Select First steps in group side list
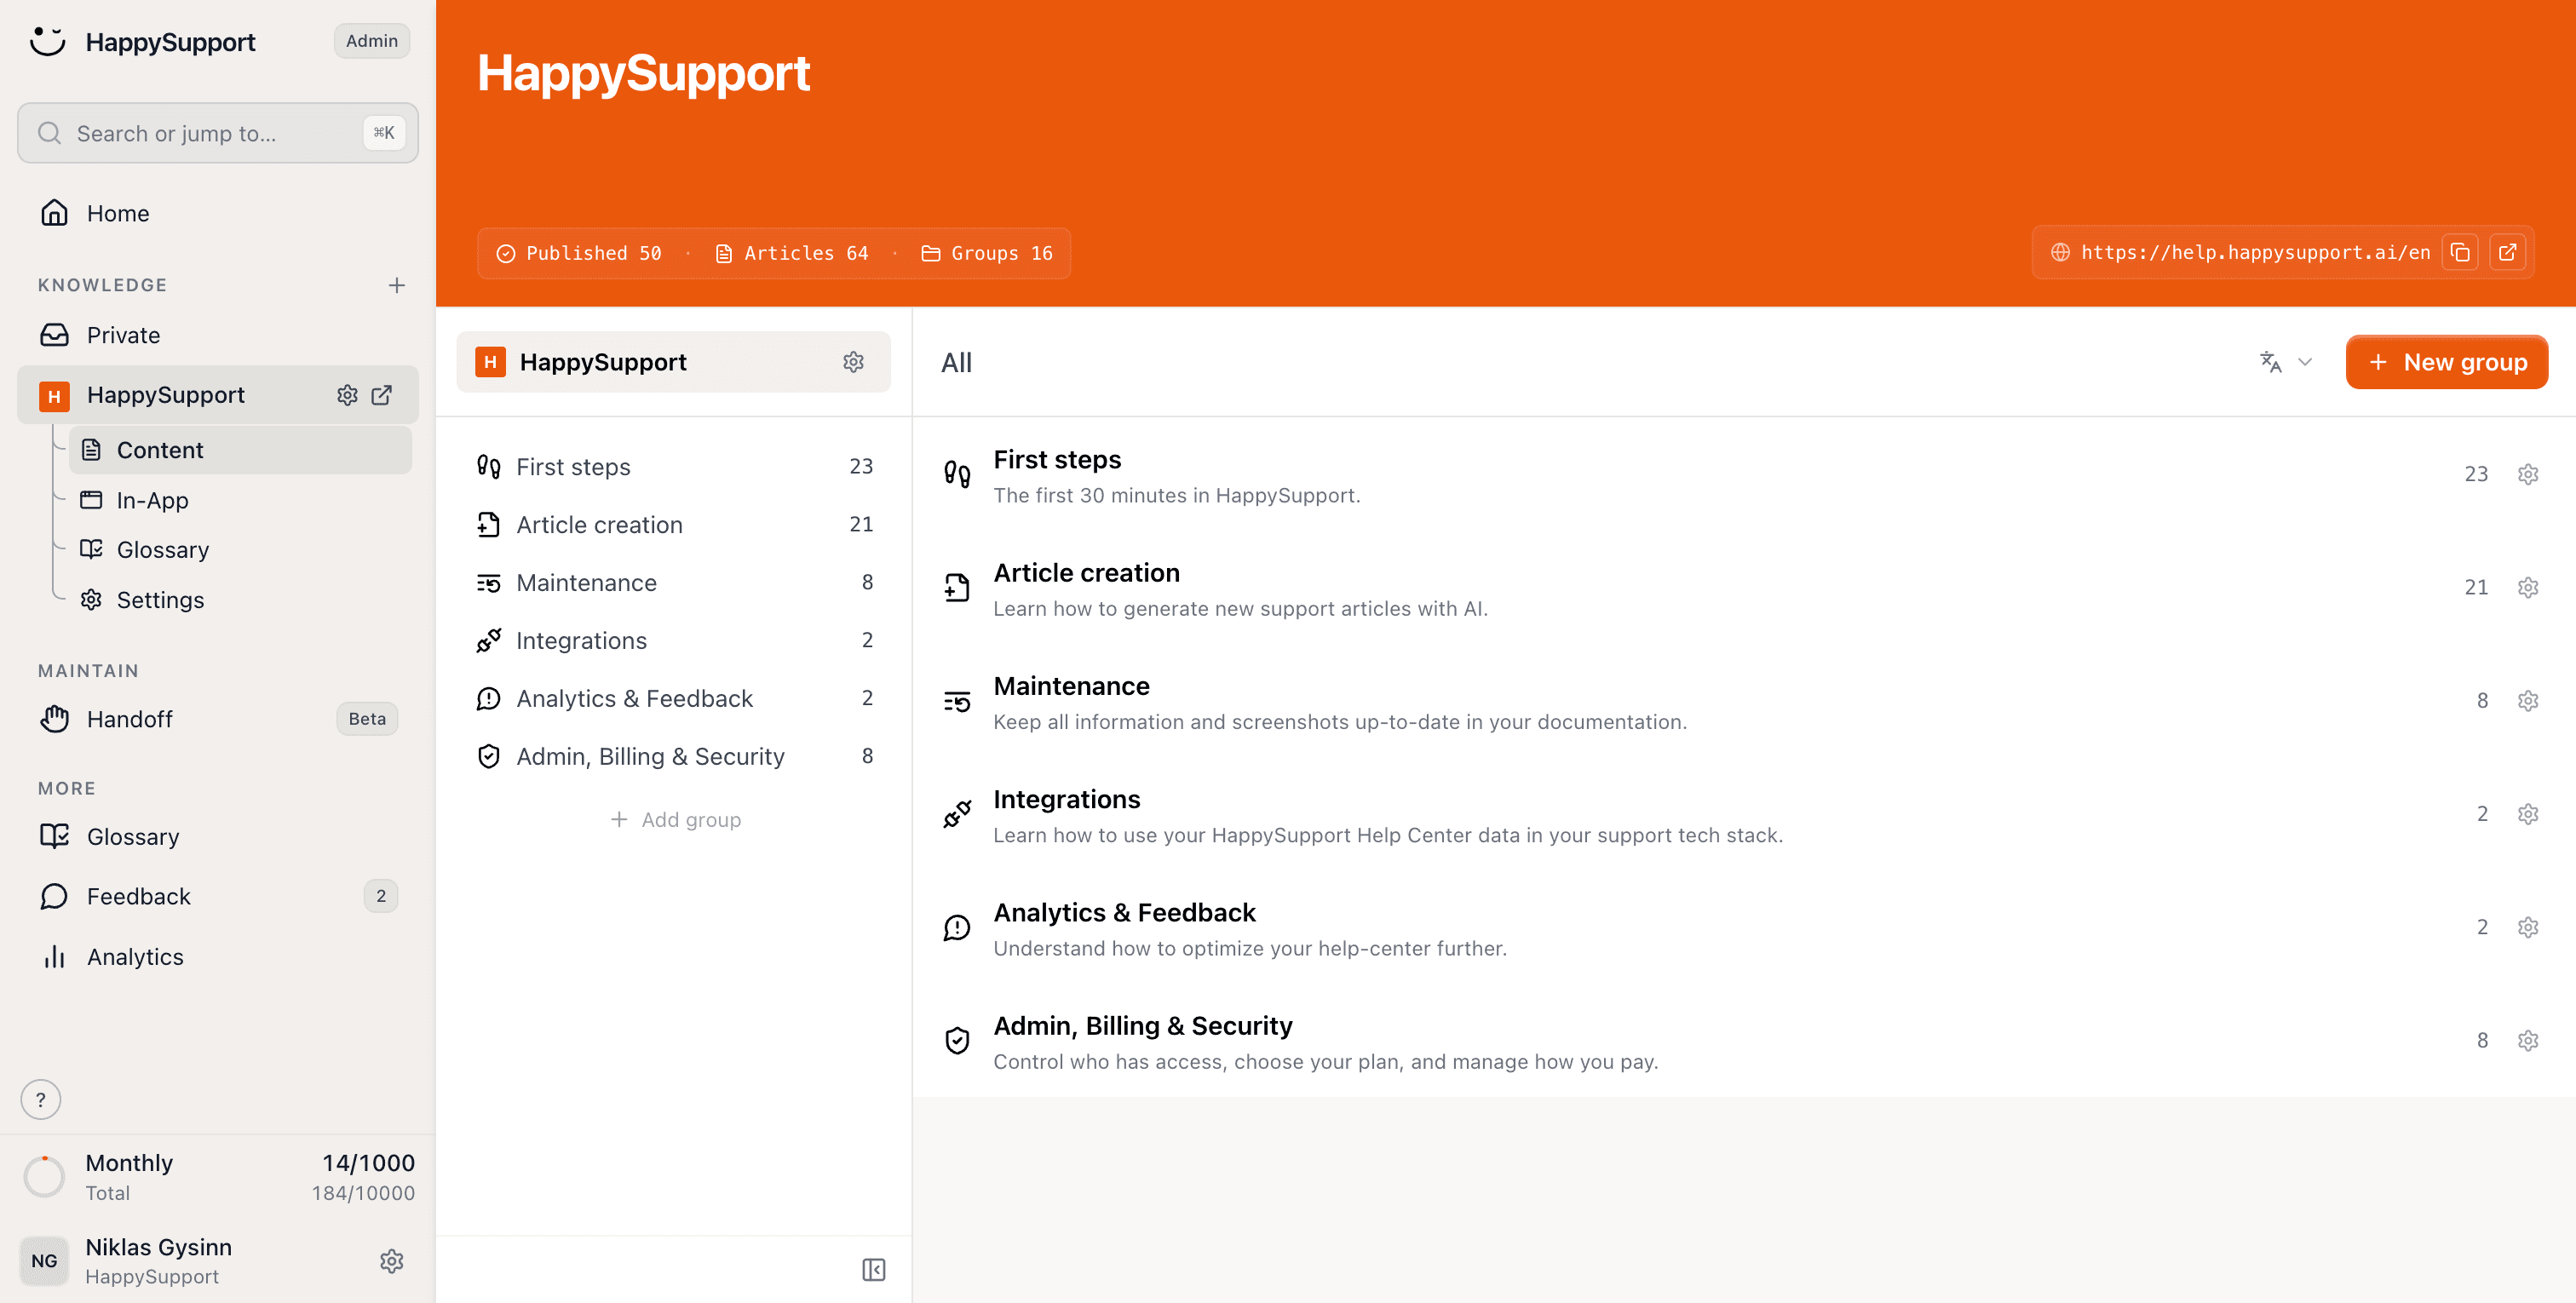The height and width of the screenshot is (1303, 2576). [x=674, y=467]
